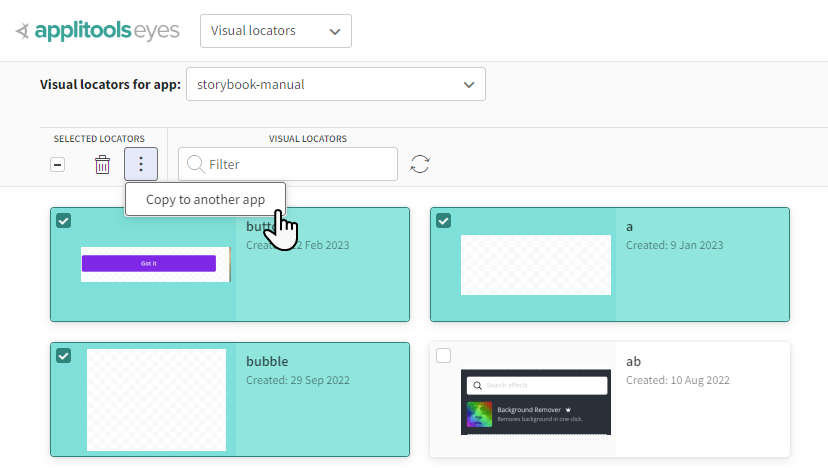This screenshot has width=828, height=468.
Task: Type in the Filter input field
Action: 300,164
